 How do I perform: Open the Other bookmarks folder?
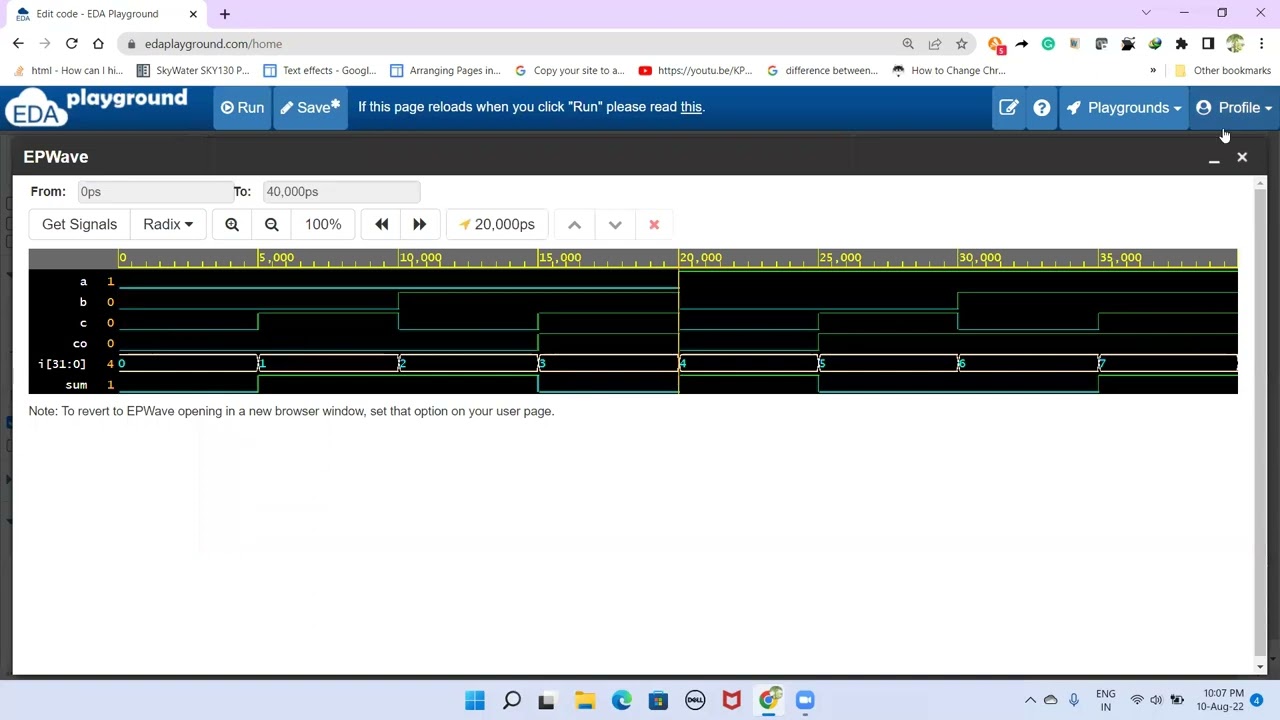tap(1222, 70)
